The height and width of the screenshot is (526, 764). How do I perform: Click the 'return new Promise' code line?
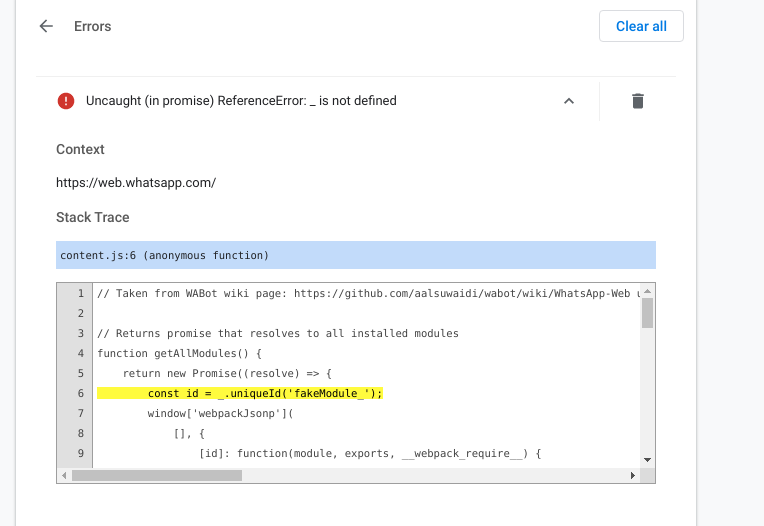[x=227, y=374]
